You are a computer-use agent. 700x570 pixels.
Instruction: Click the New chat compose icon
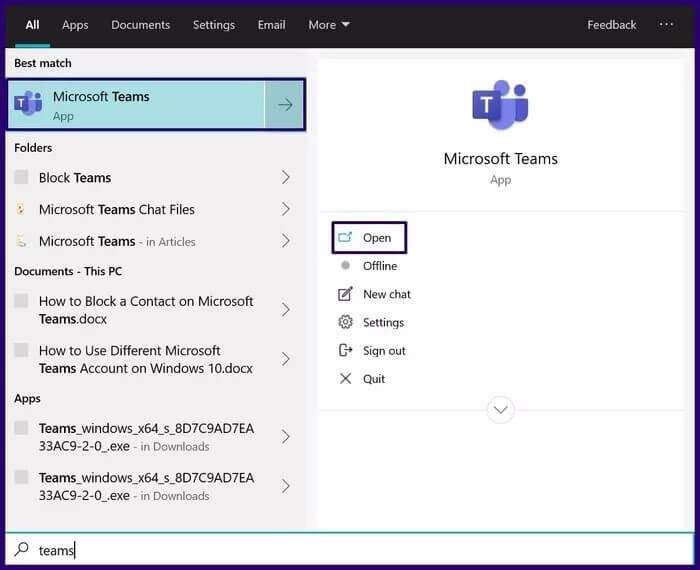346,294
